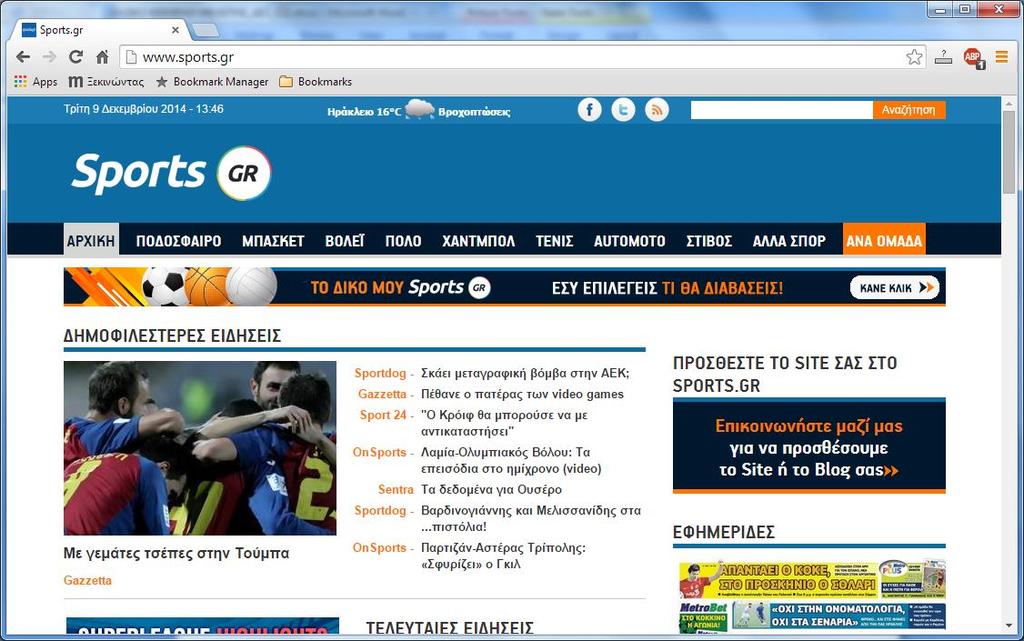Image resolution: width=1024 pixels, height=641 pixels.
Task: Open the ΜΠΑΣΚΕΤ menu item
Action: pyautogui.click(x=273, y=241)
